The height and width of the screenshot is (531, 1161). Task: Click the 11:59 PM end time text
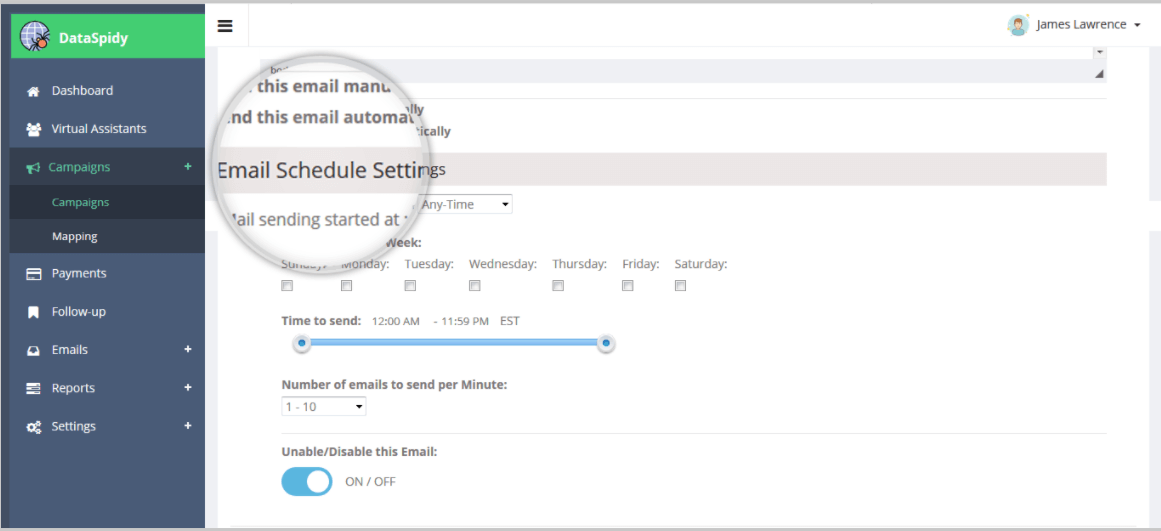(466, 321)
